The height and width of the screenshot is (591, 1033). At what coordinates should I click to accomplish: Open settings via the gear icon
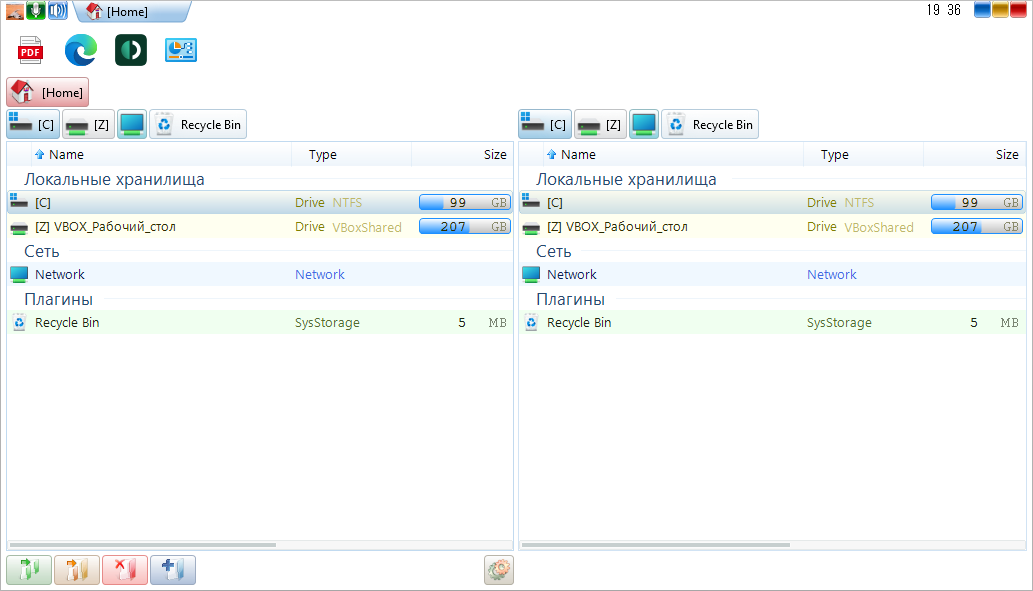(498, 570)
